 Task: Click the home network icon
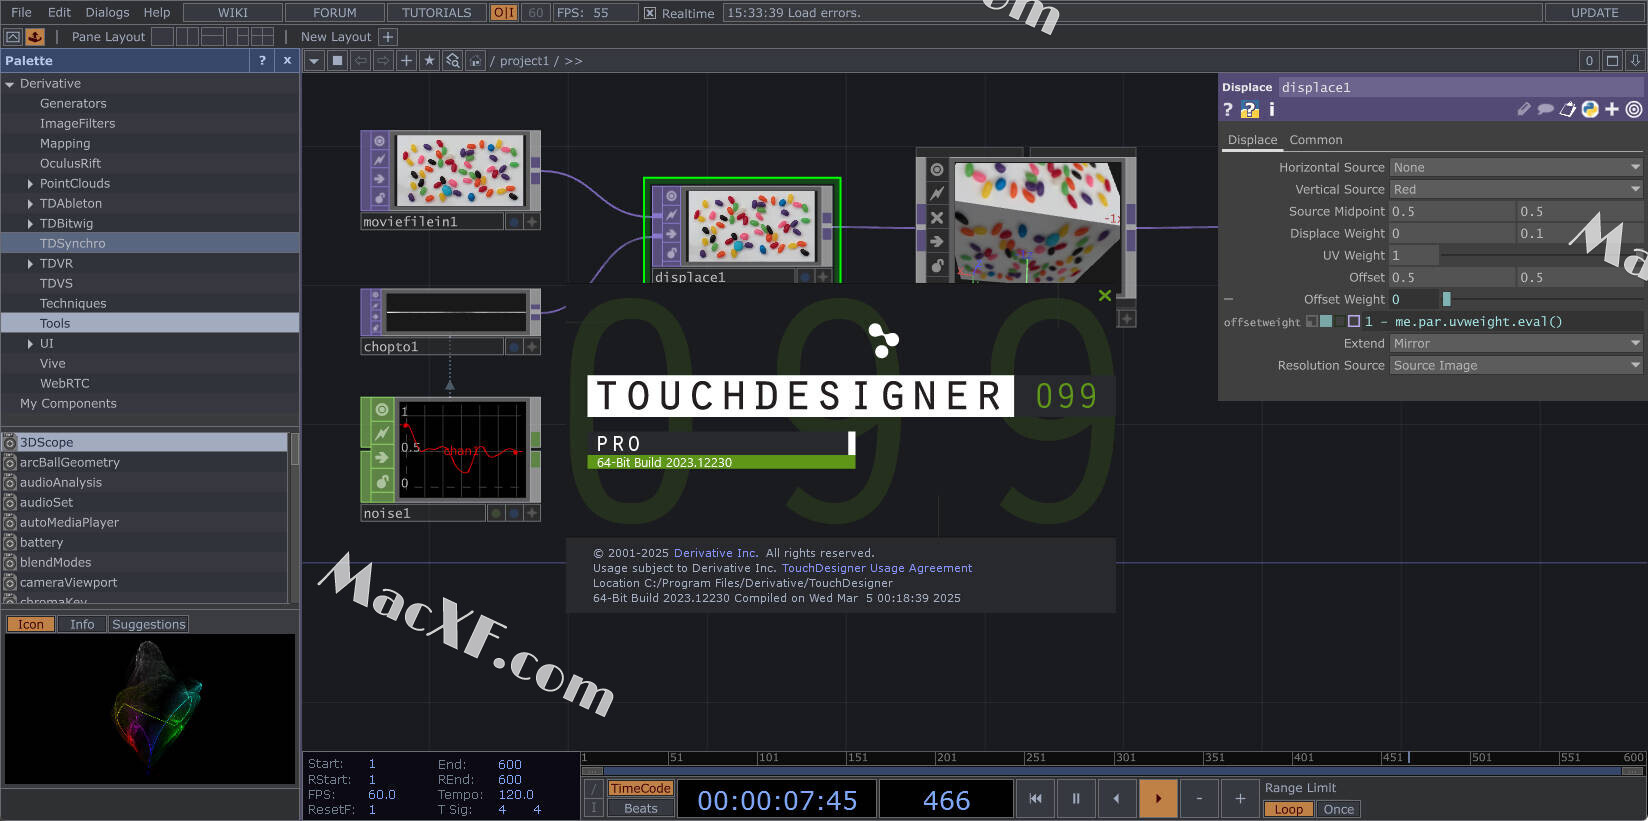(x=475, y=61)
